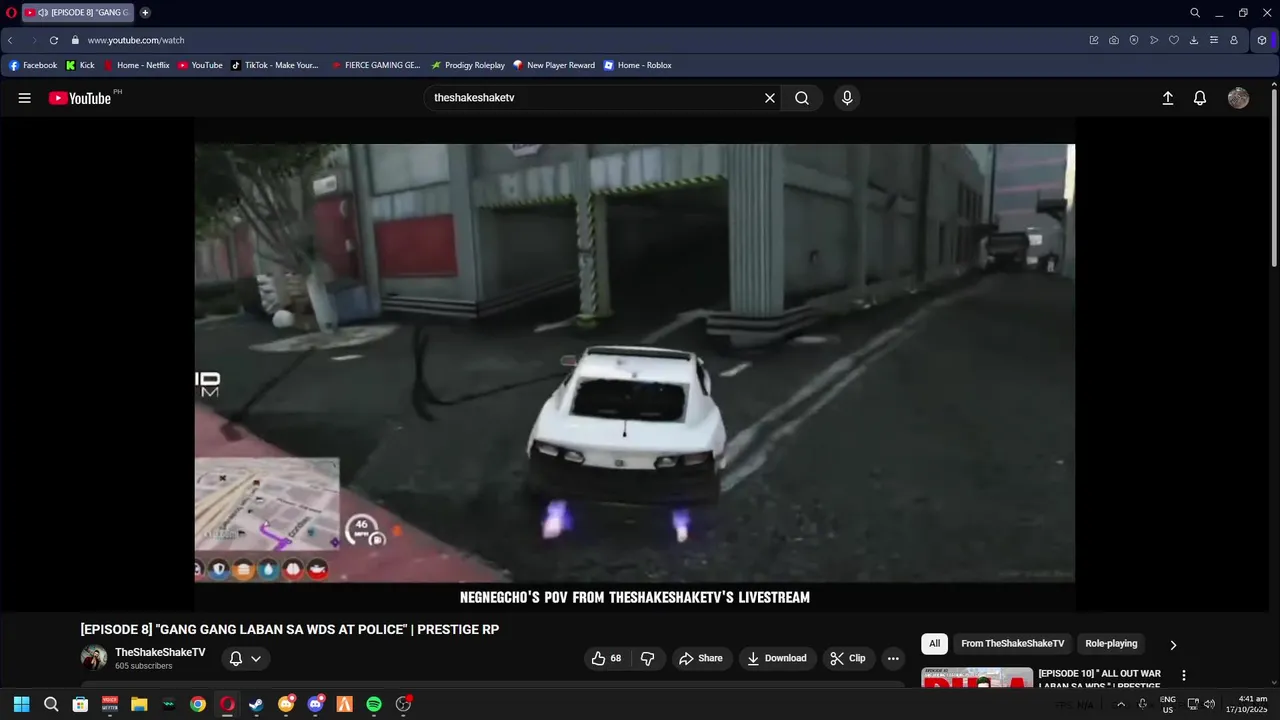Open Prodigy Roleplay bookmark
This screenshot has width=1280, height=720.
[x=468, y=65]
